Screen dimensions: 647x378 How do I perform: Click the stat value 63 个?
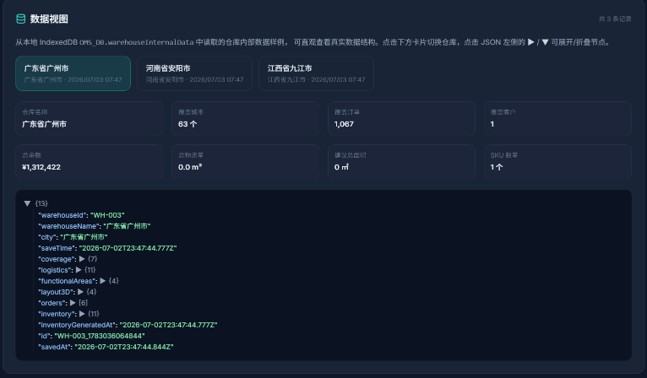click(x=187, y=124)
